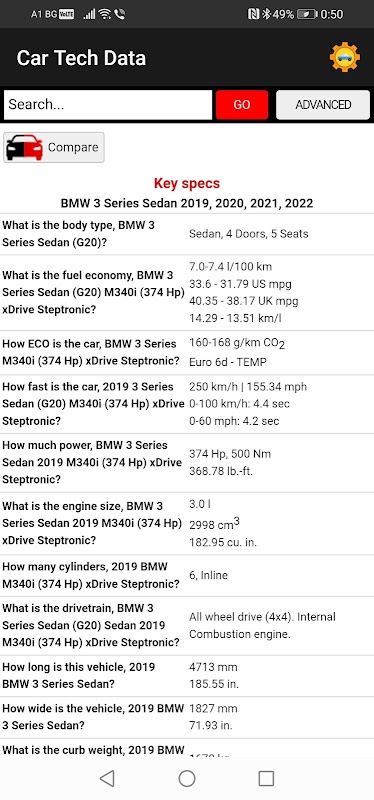Tap the Wi-Fi icon in status bar
This screenshot has width=374, height=800.
105,14
